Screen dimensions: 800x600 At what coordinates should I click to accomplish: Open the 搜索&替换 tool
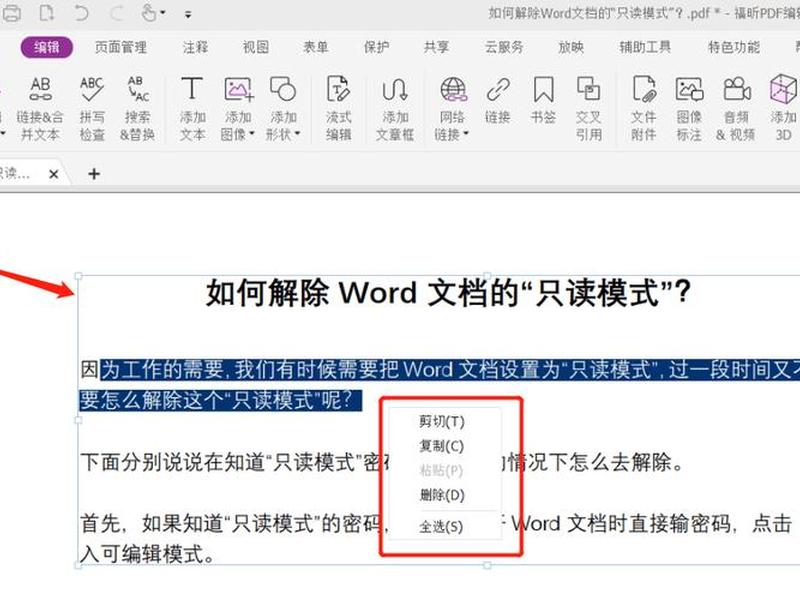137,108
